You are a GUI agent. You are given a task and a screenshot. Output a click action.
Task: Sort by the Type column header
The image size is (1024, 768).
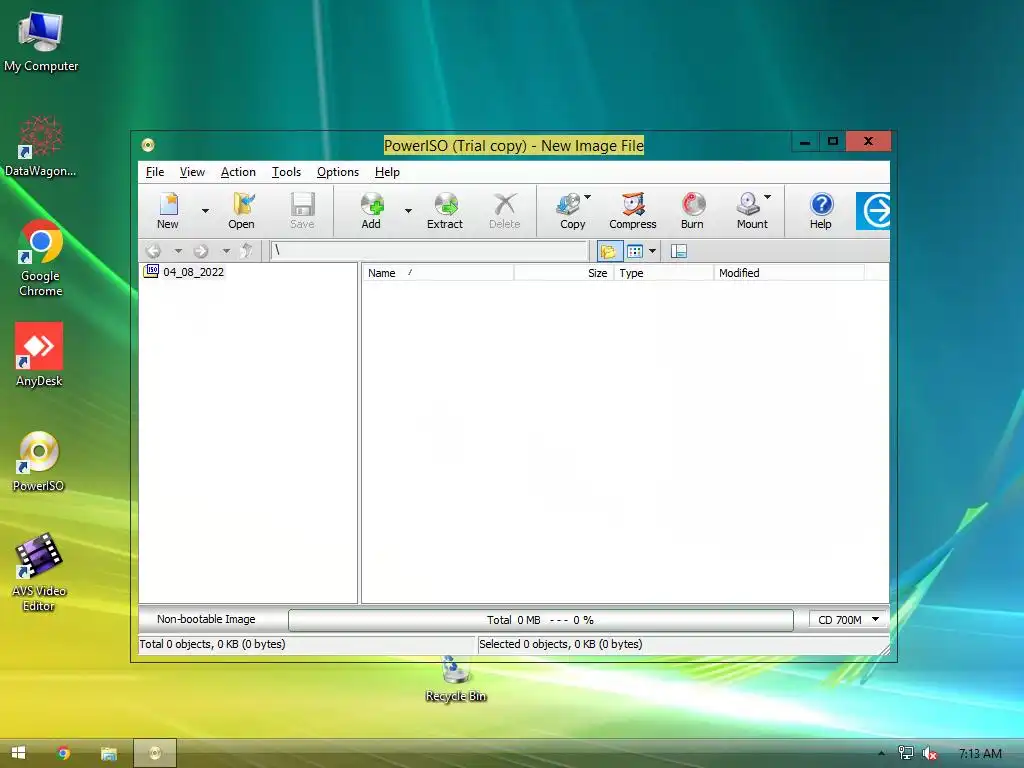tap(664, 273)
